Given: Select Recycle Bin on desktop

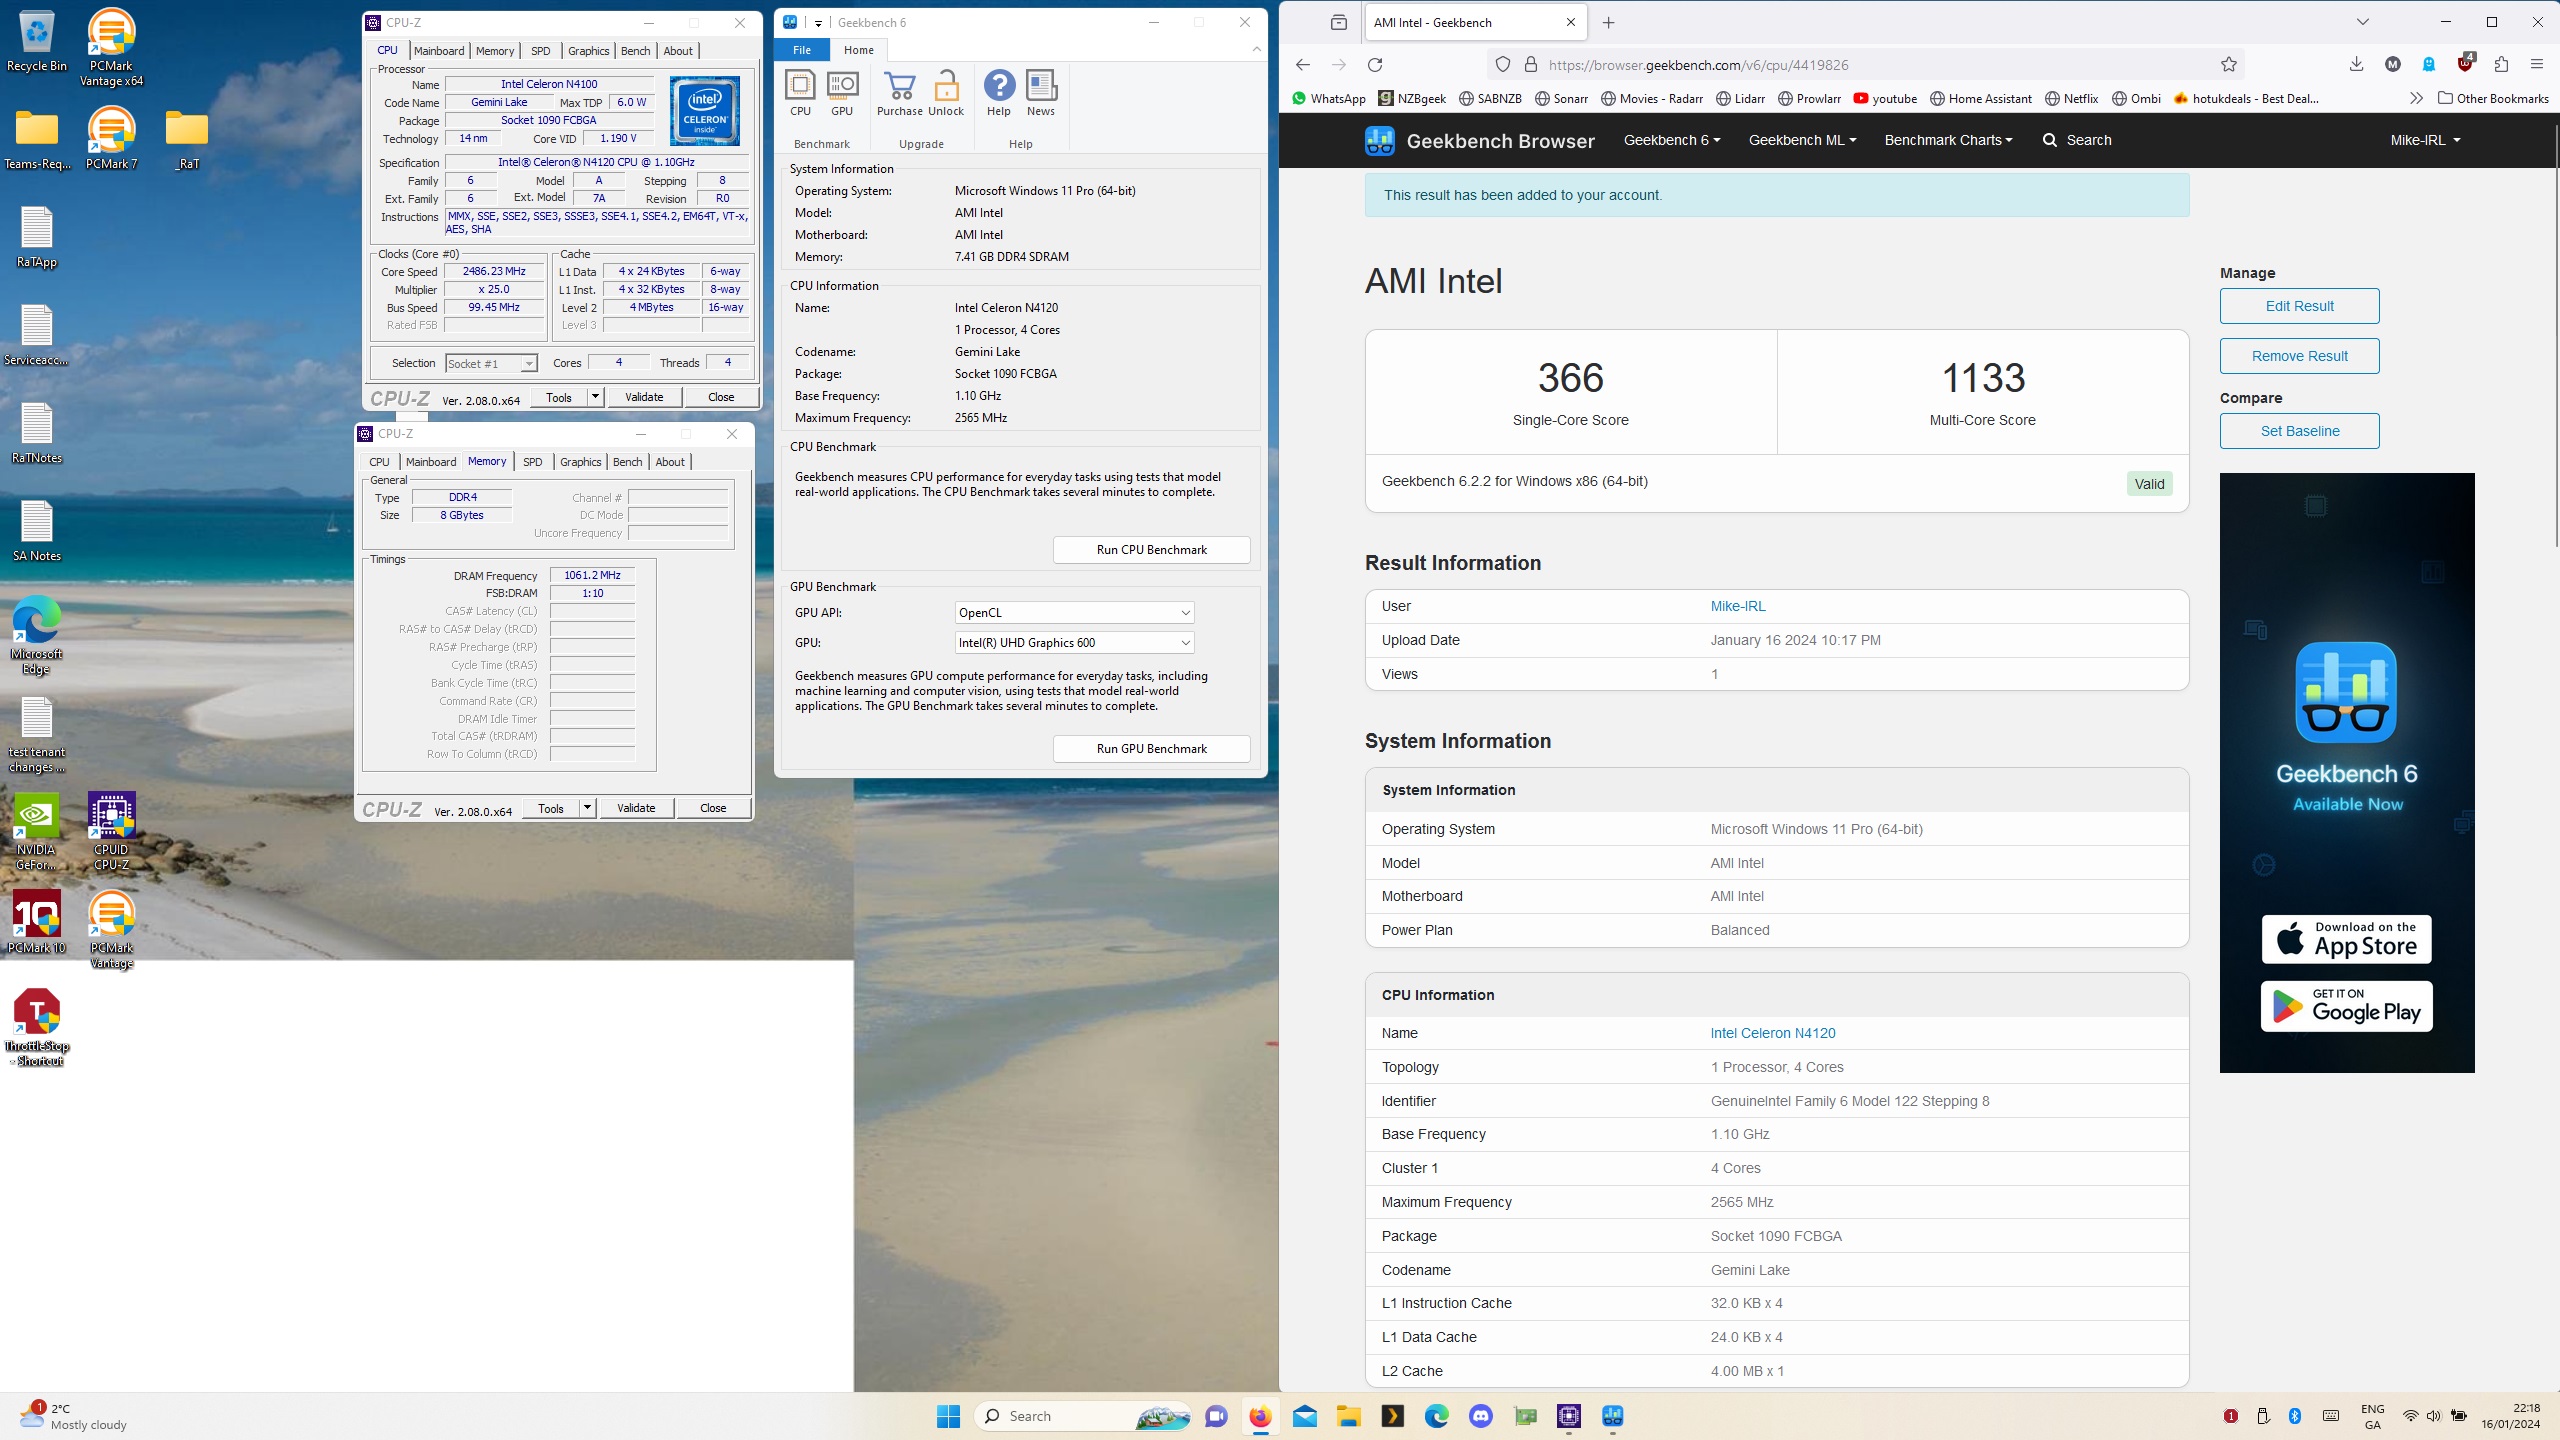Looking at the screenshot, I should click(x=37, y=41).
